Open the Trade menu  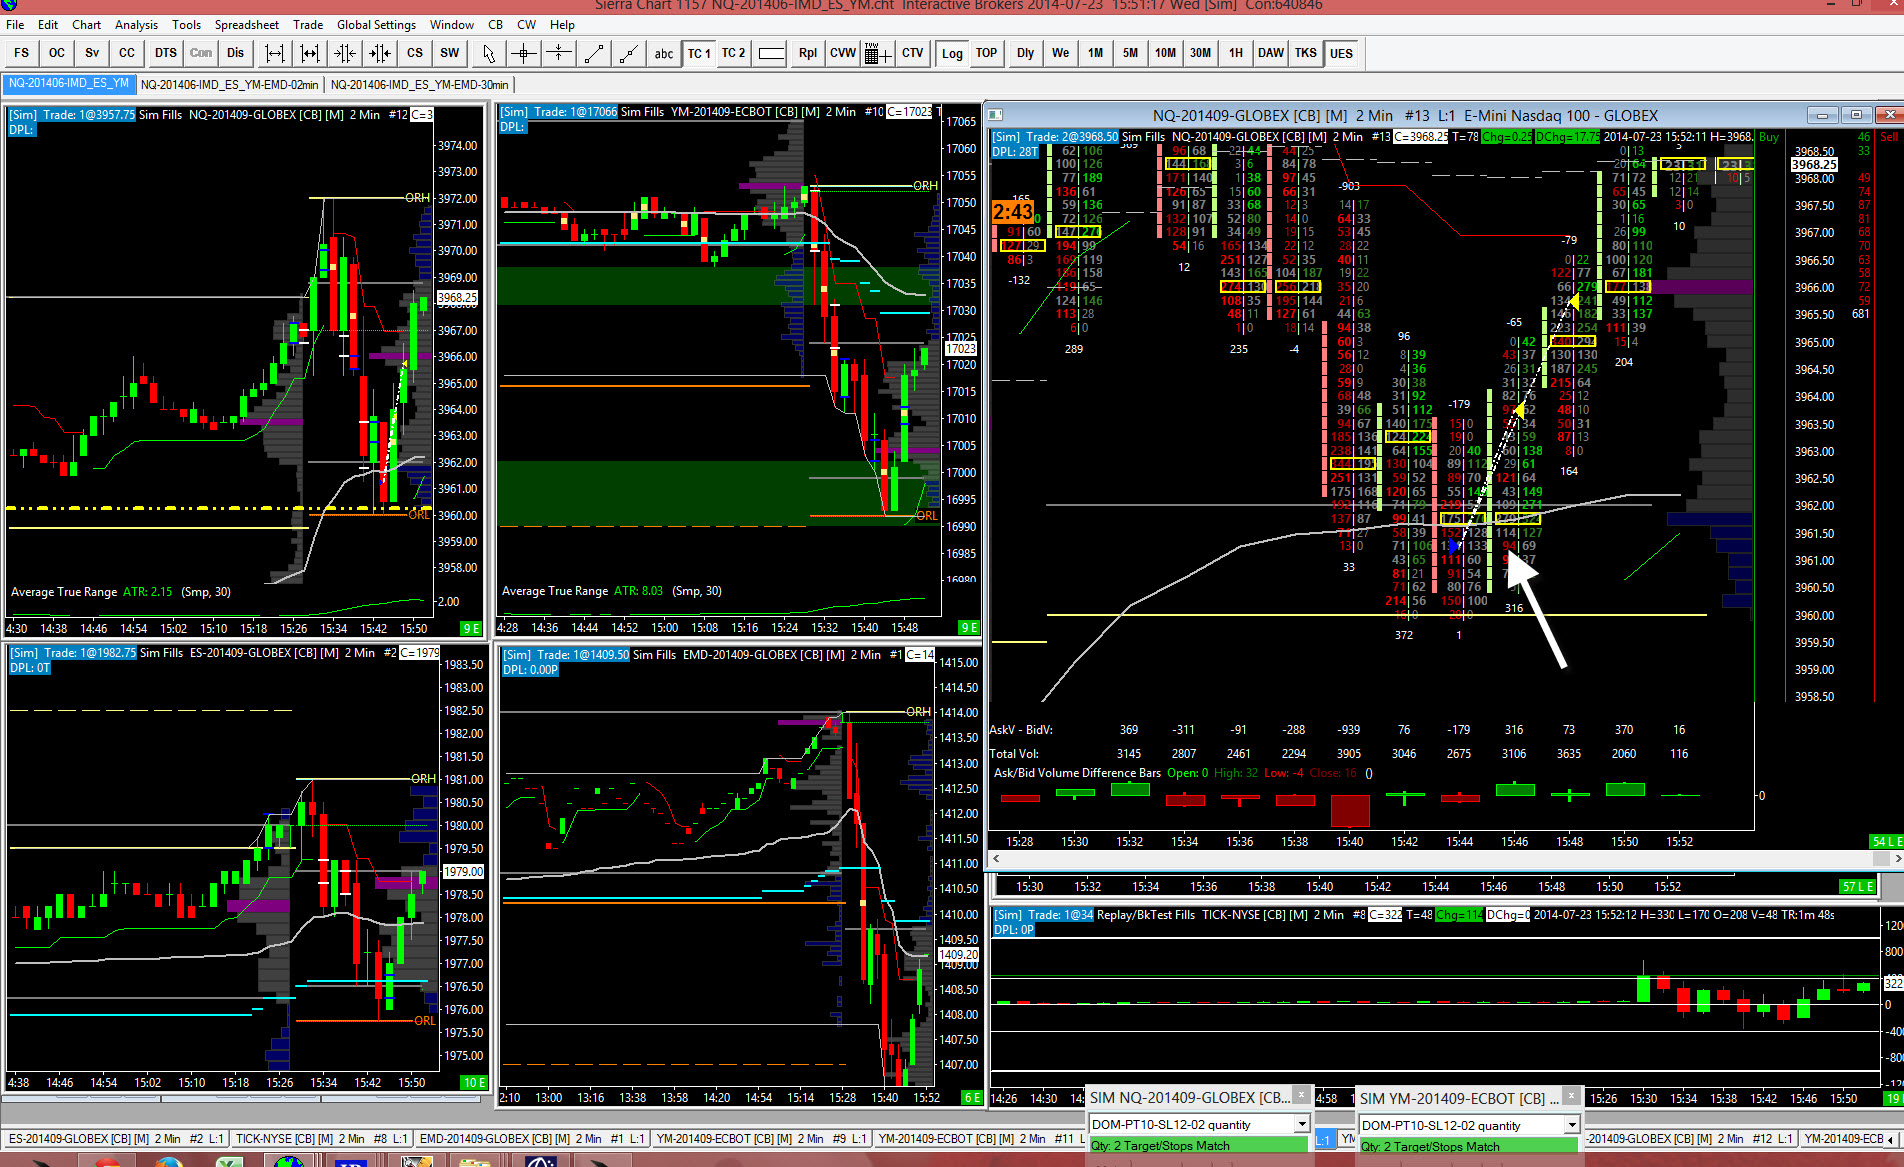coord(308,24)
